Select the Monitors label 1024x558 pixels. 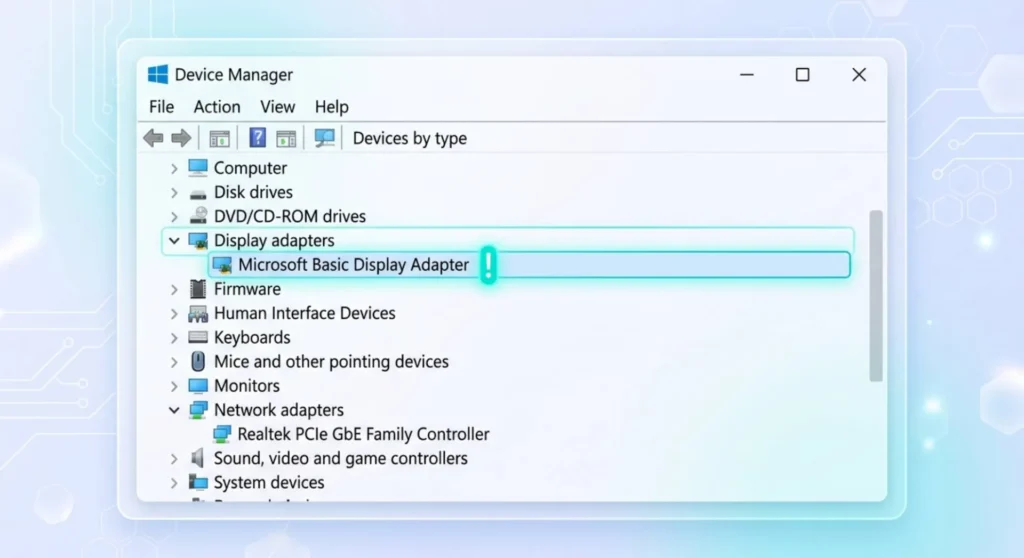pos(247,386)
